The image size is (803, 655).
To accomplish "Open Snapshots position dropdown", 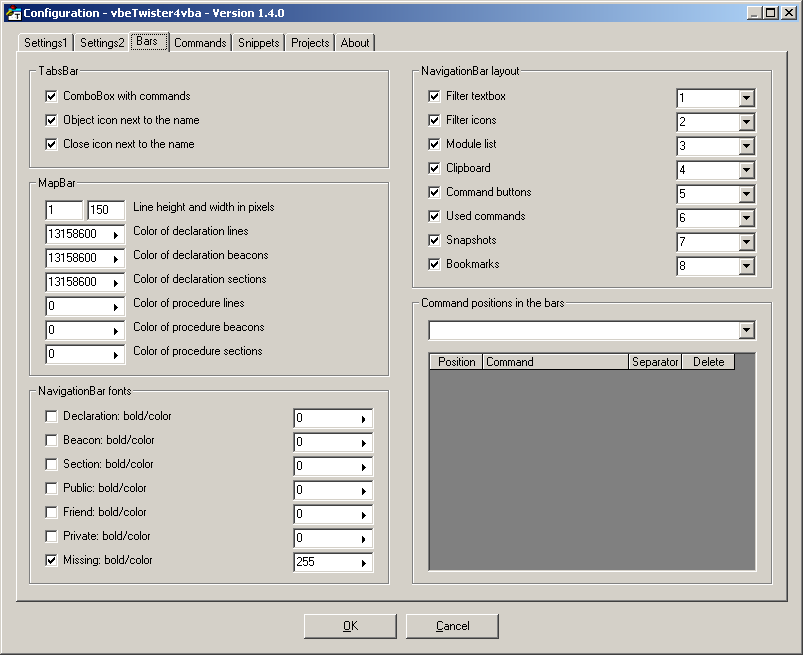I will click(x=747, y=242).
